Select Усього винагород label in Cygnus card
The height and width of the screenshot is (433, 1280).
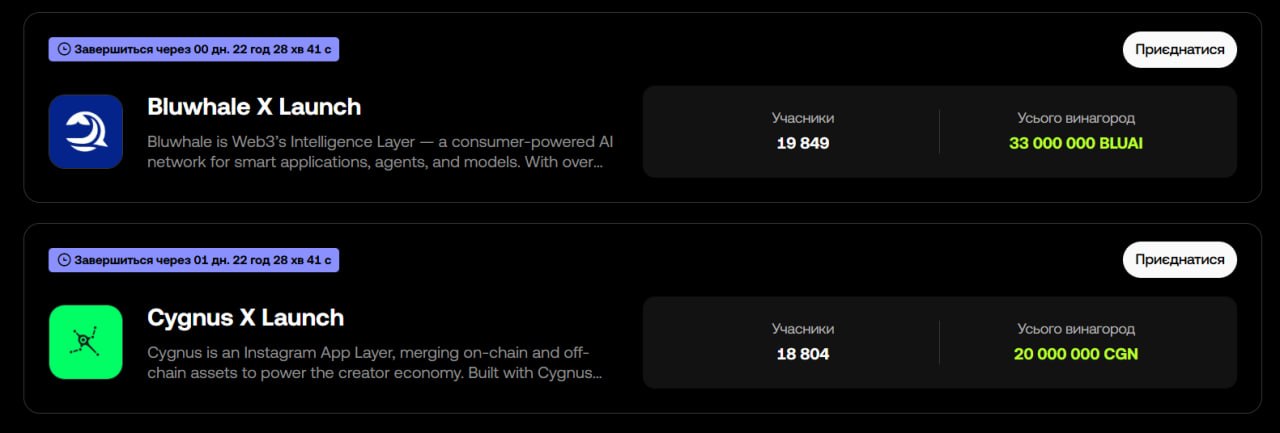pos(1076,329)
